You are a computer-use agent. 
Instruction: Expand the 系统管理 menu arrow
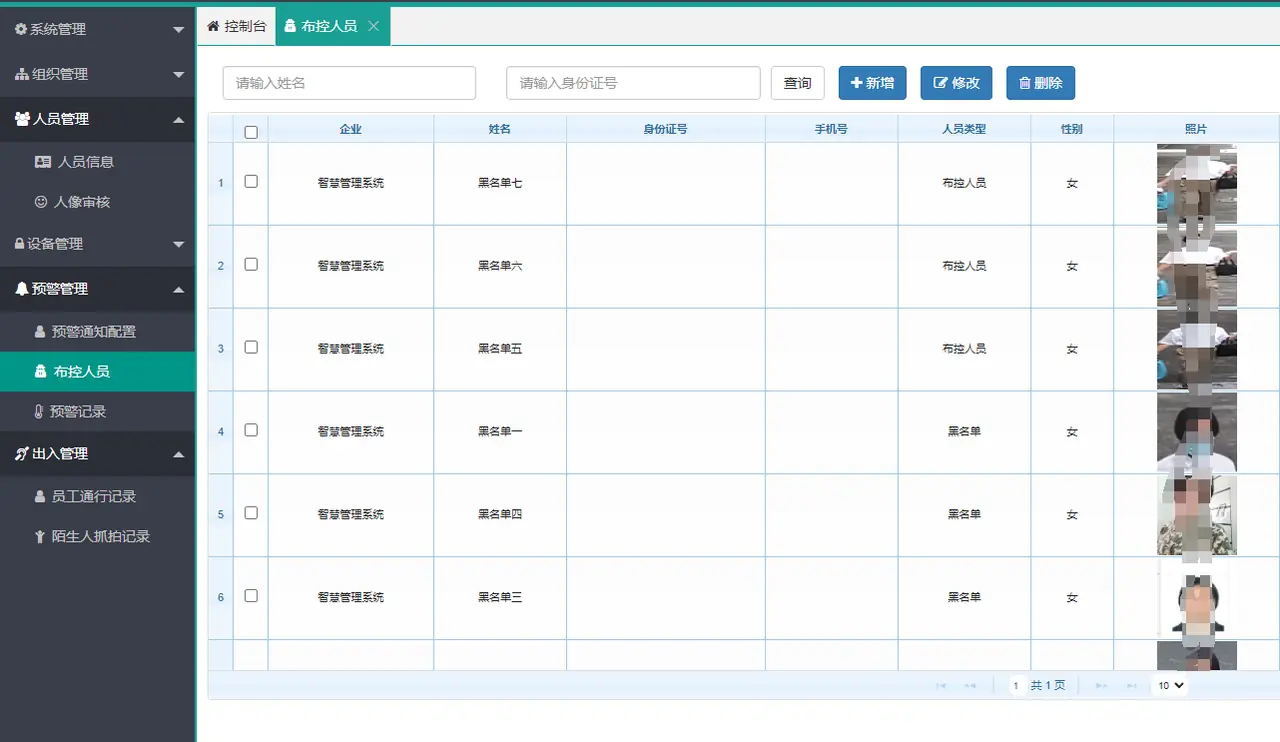tap(178, 30)
